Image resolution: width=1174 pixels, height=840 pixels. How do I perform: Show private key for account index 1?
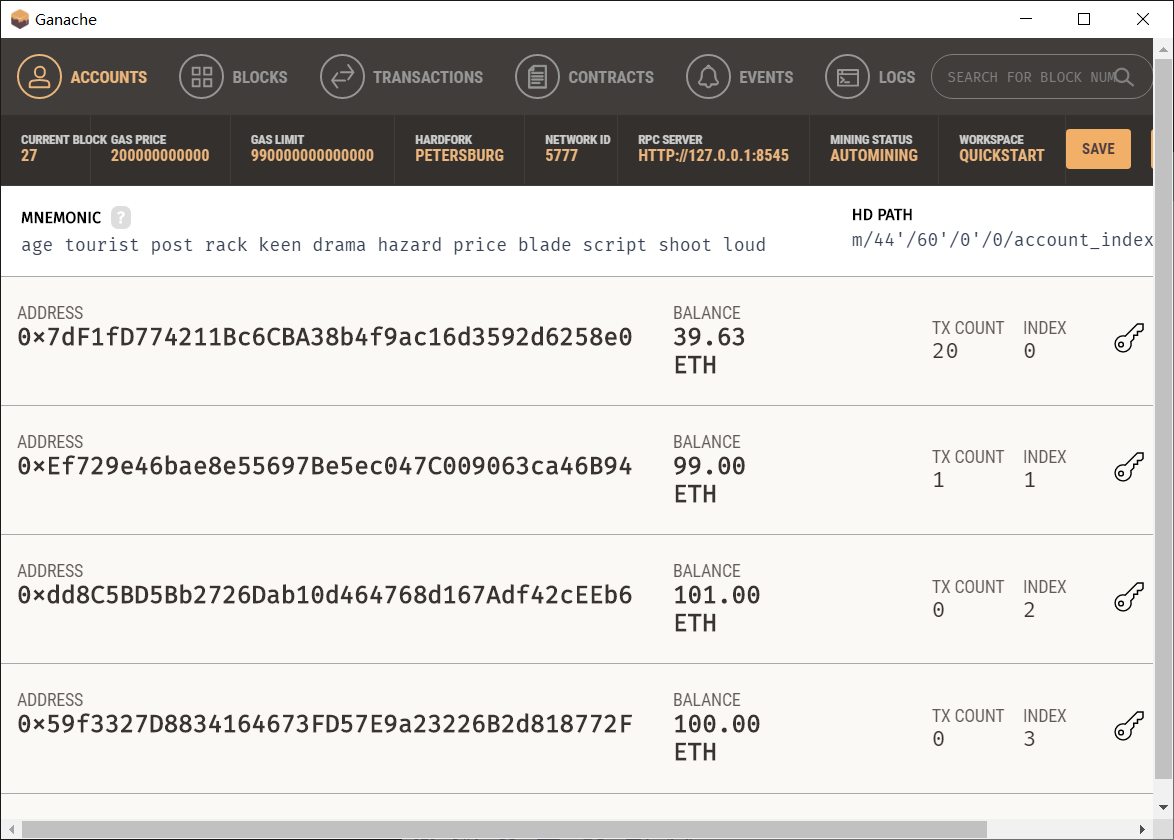pyautogui.click(x=1128, y=469)
